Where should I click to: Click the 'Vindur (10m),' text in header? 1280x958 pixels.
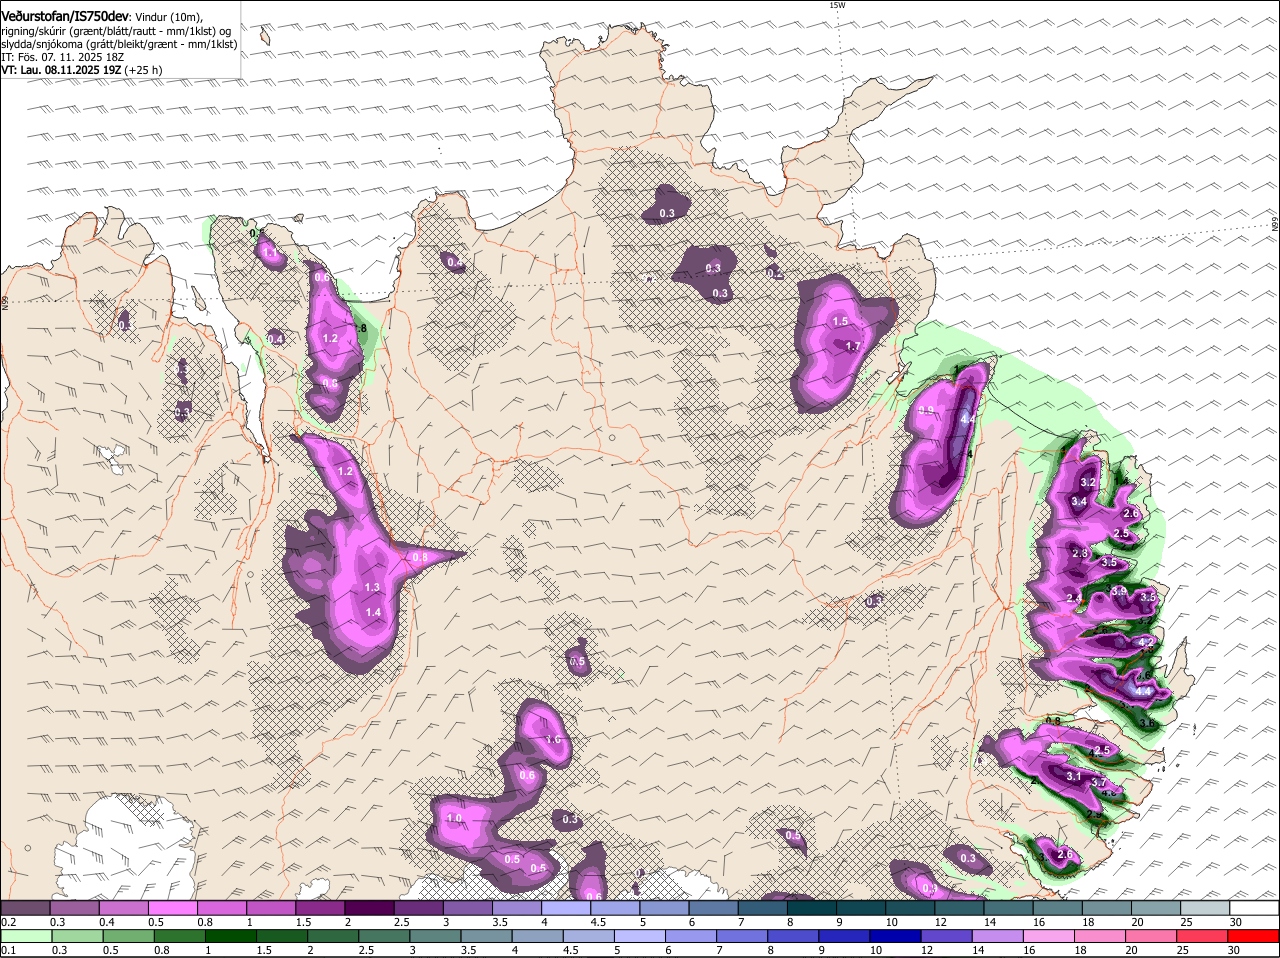coord(168,17)
